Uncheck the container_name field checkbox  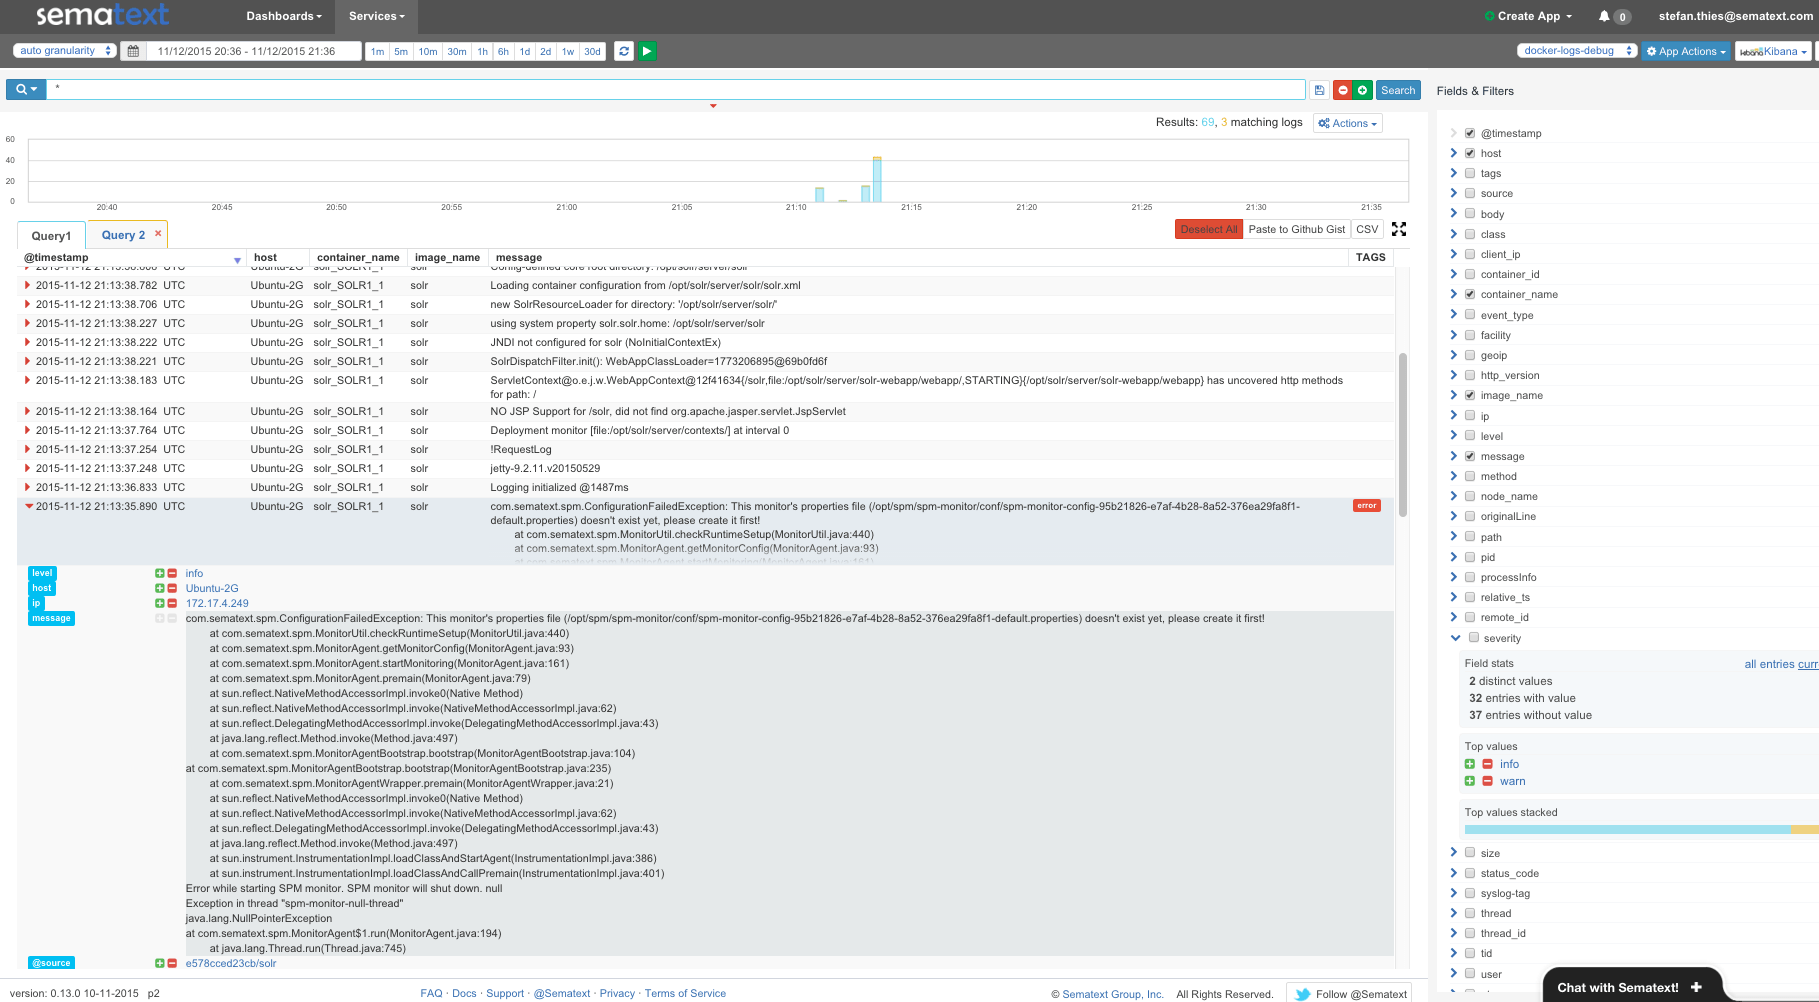pos(1470,294)
